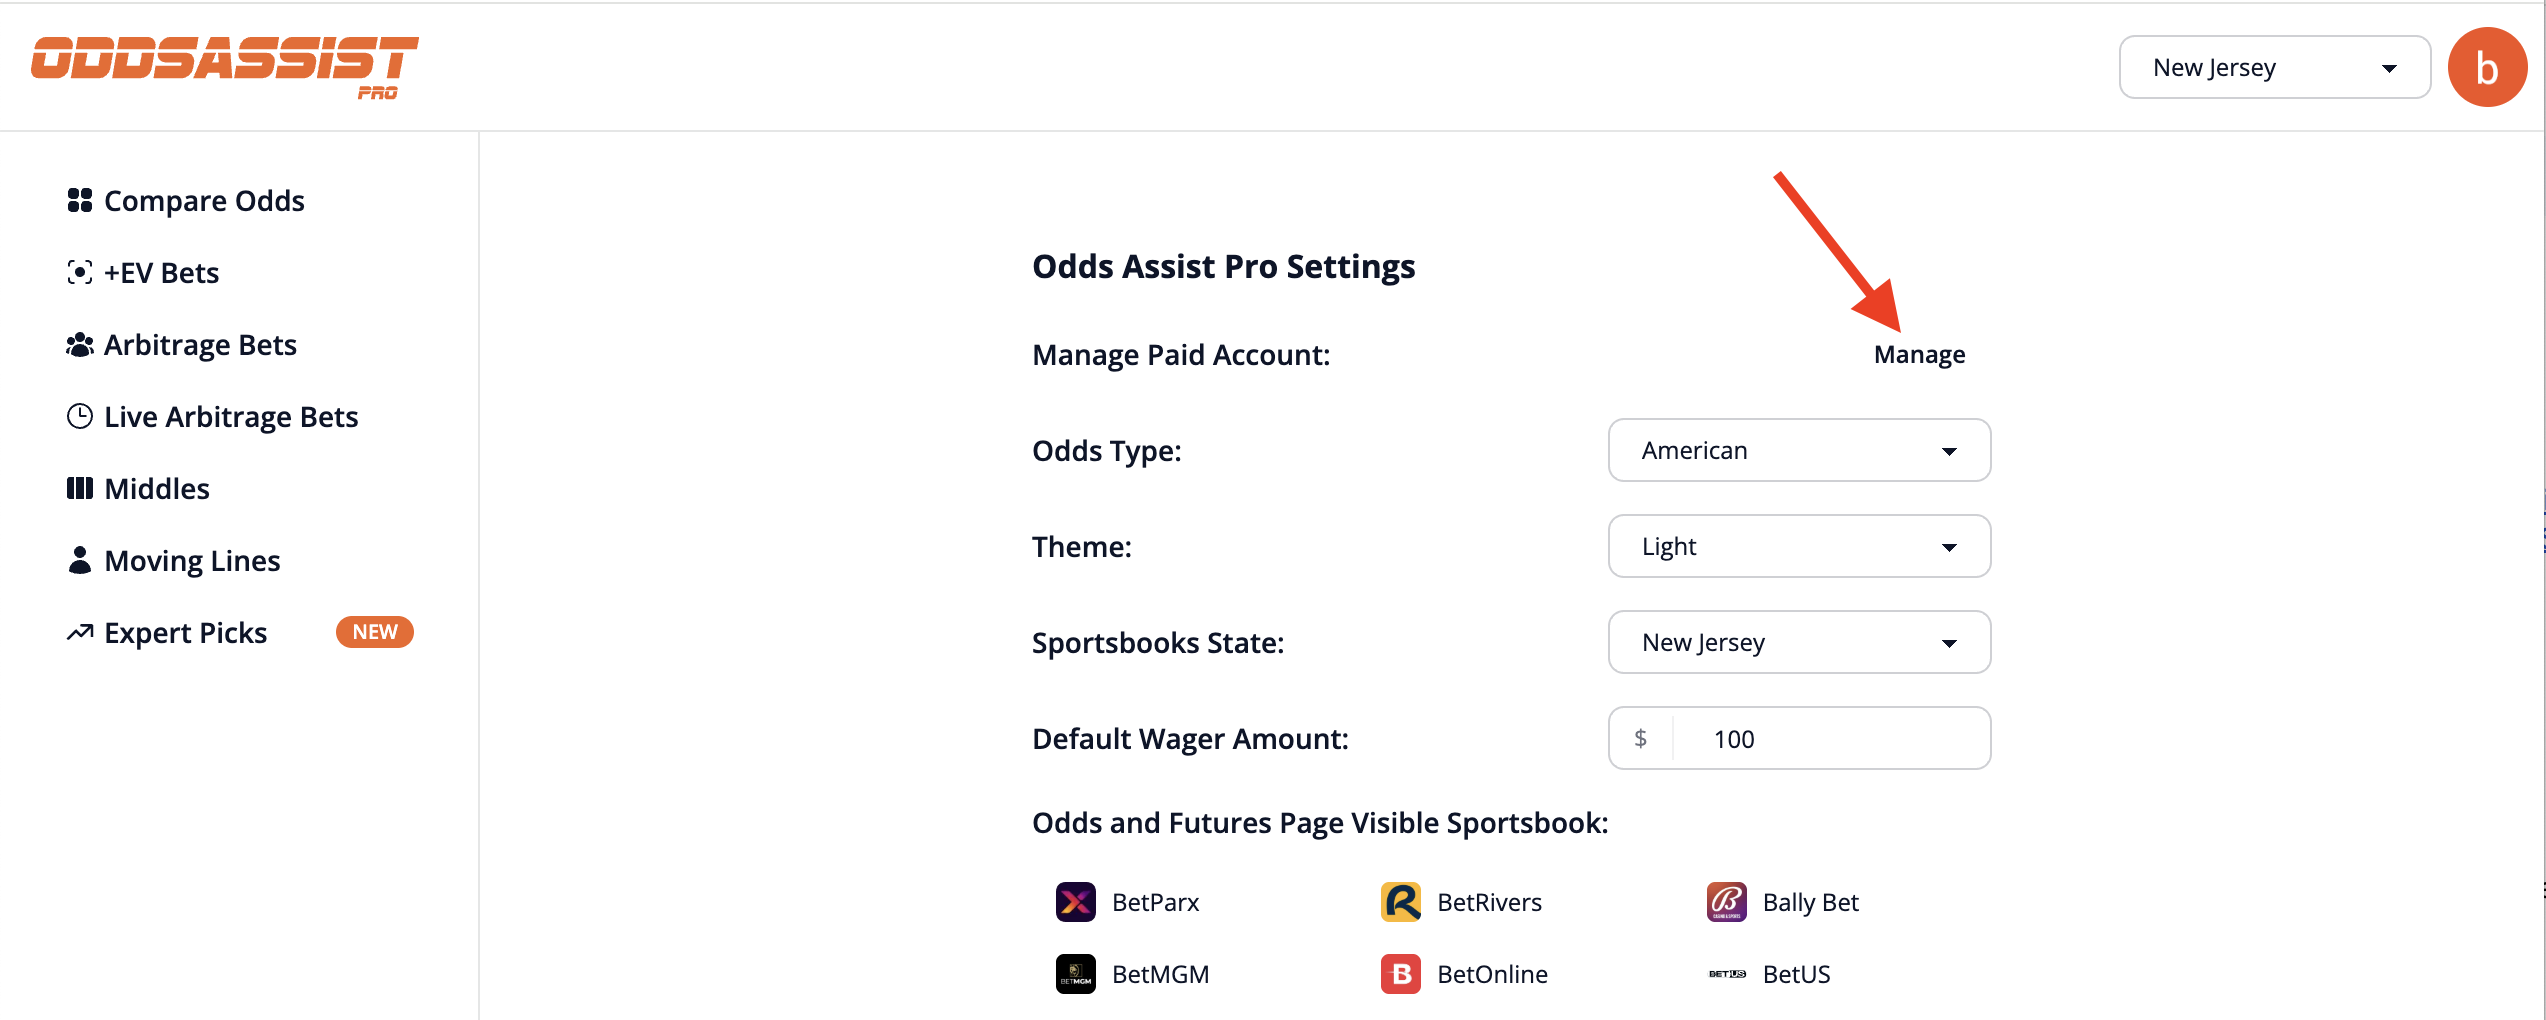Select the Middles columns icon
This screenshot has width=2546, height=1020.
point(80,488)
